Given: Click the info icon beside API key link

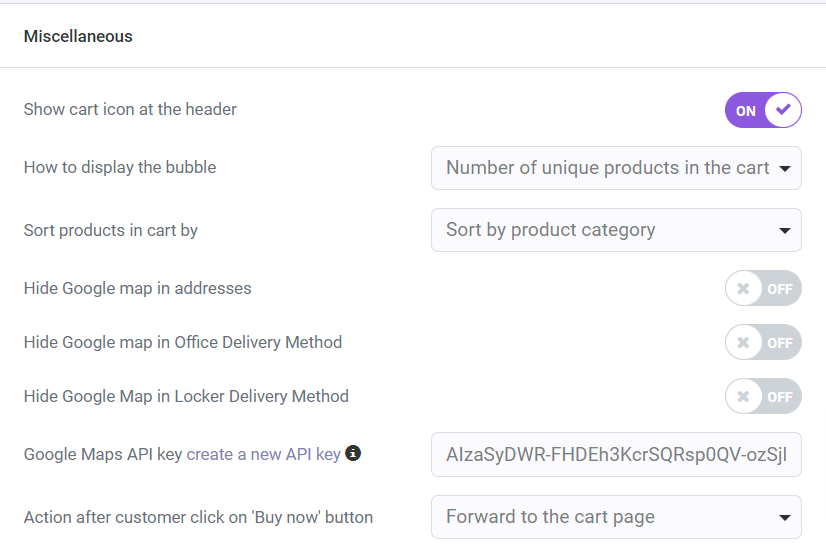Looking at the screenshot, I should [353, 453].
